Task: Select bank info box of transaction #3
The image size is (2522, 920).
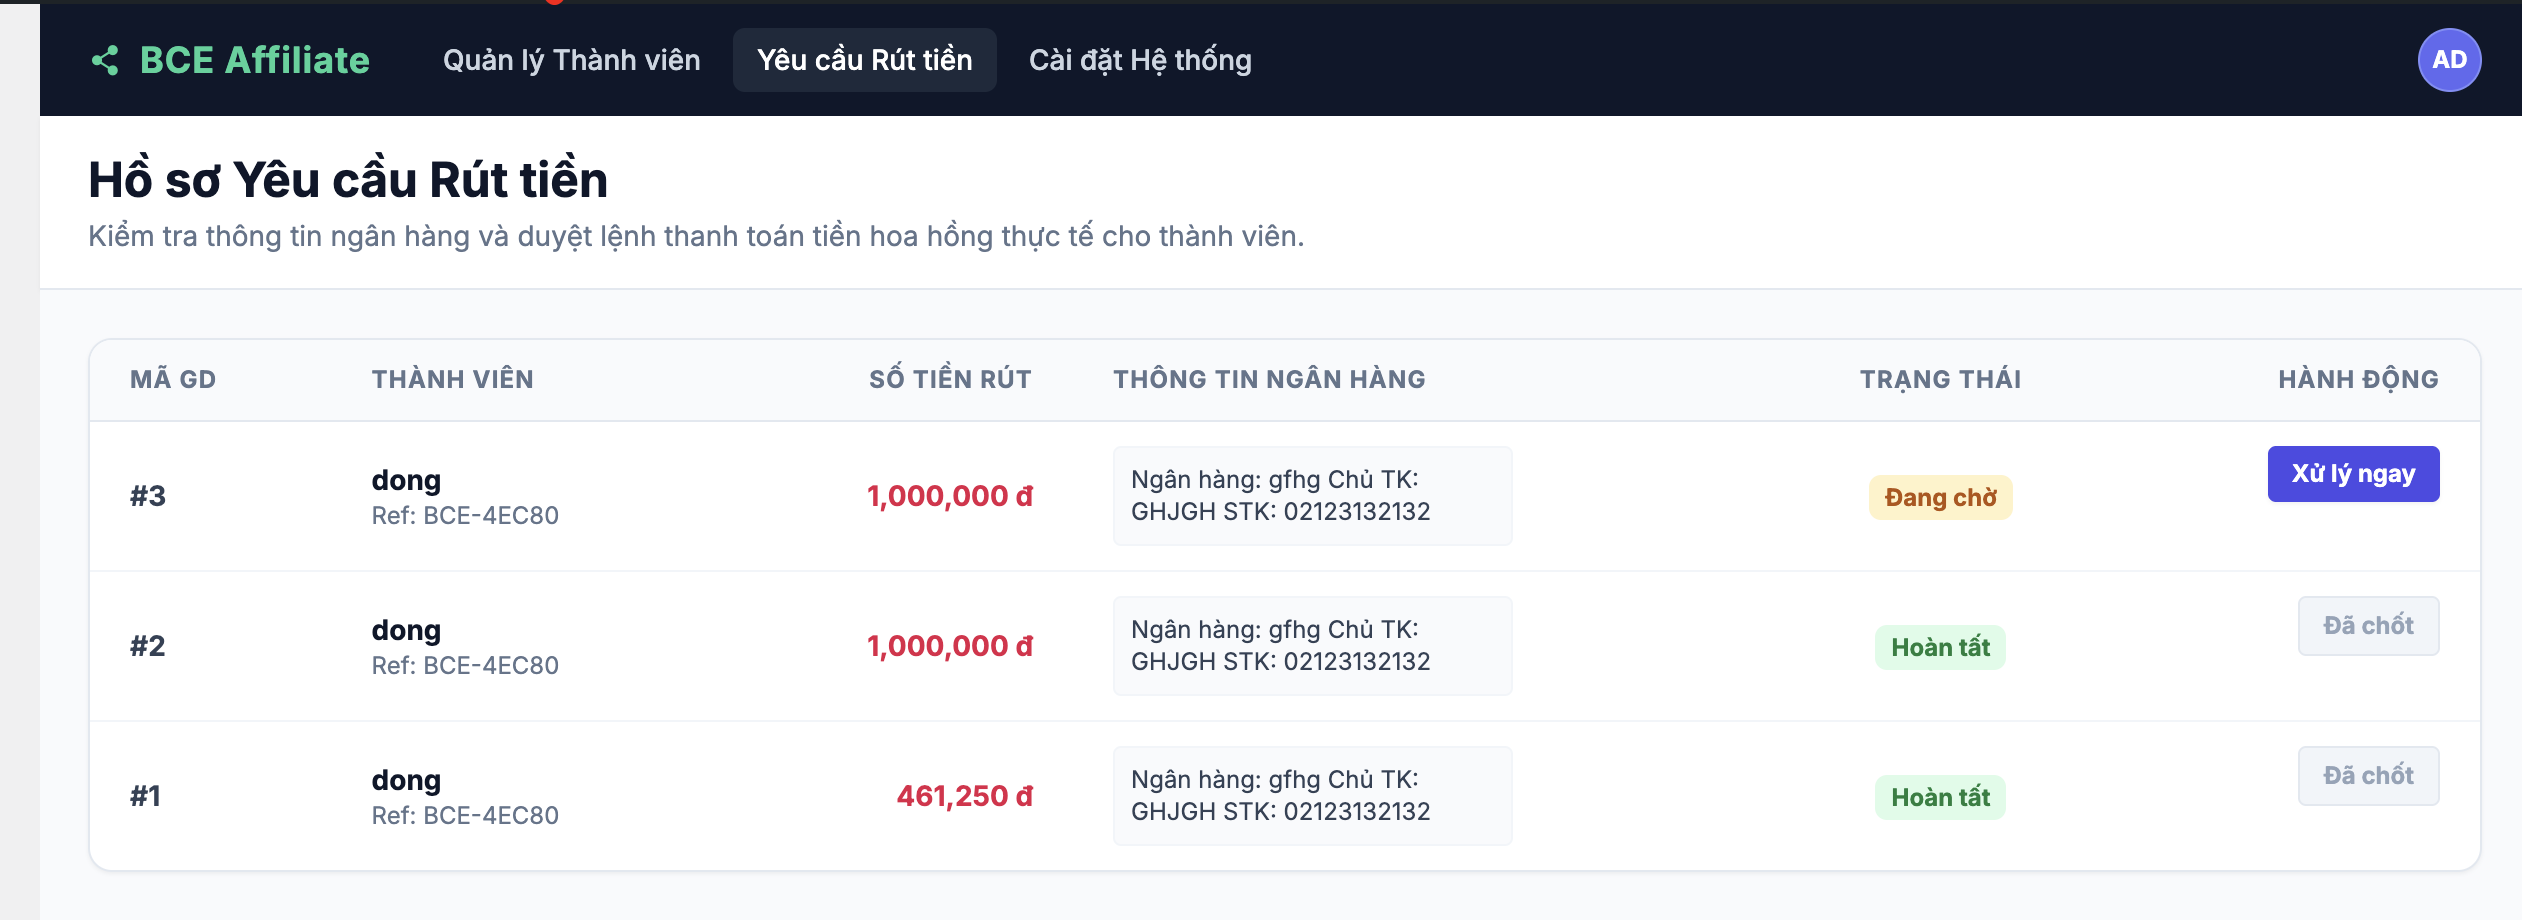Action: tap(1312, 496)
